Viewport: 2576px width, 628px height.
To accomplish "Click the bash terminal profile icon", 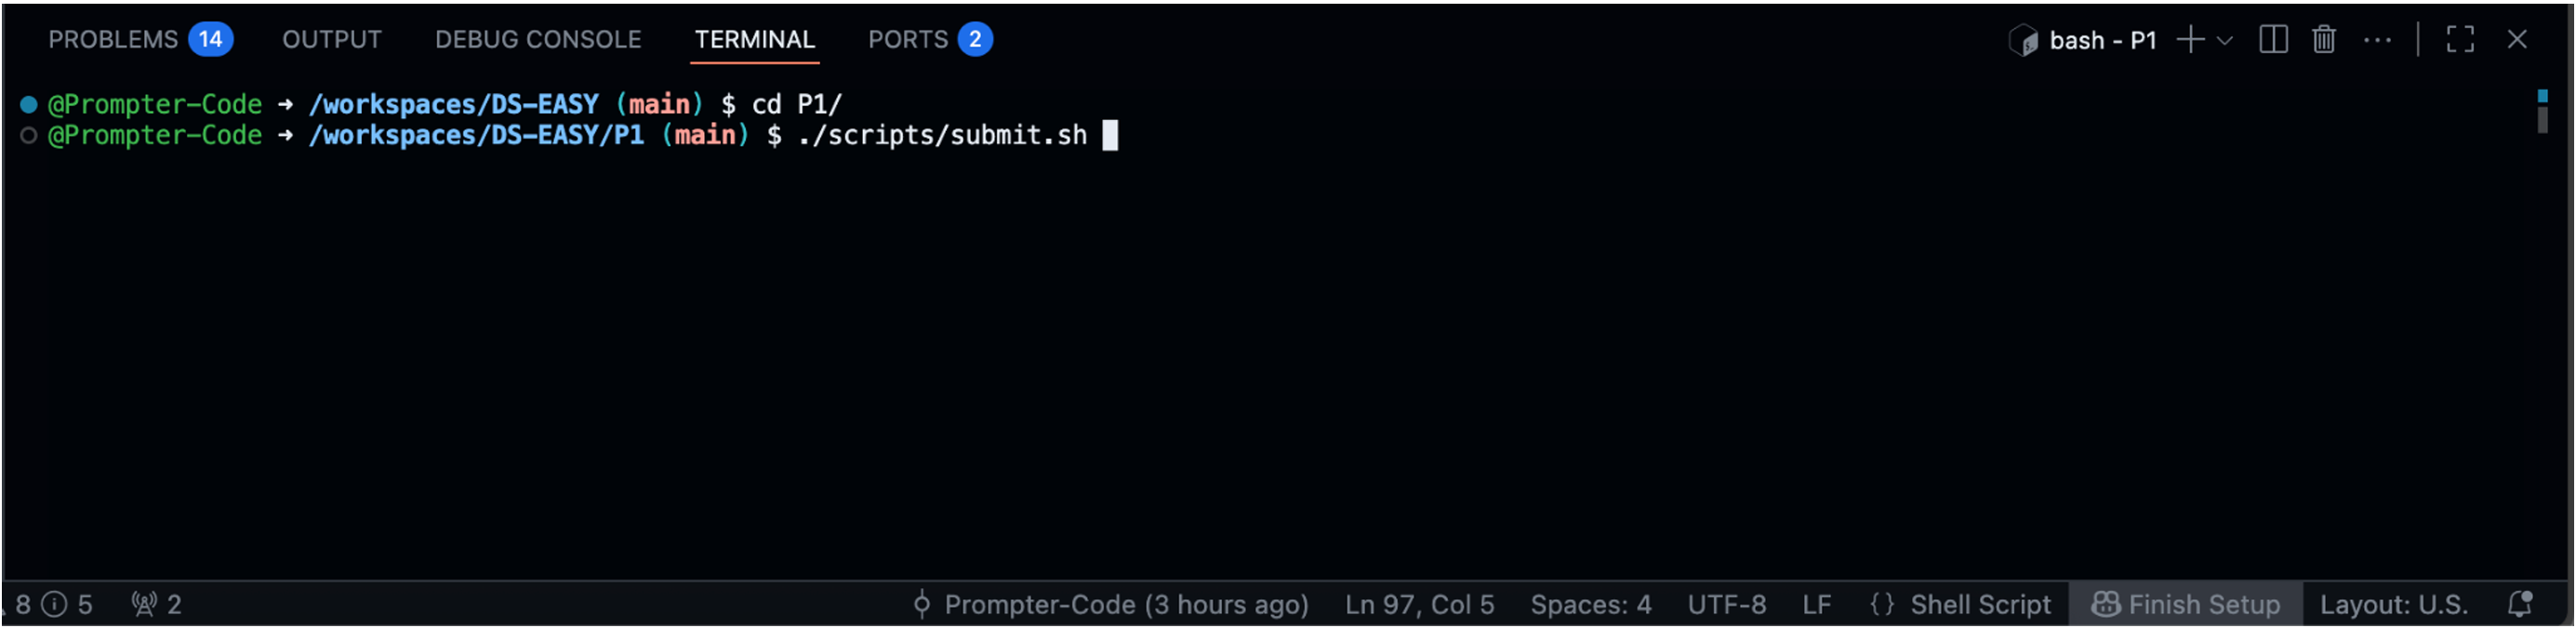I will (2023, 40).
